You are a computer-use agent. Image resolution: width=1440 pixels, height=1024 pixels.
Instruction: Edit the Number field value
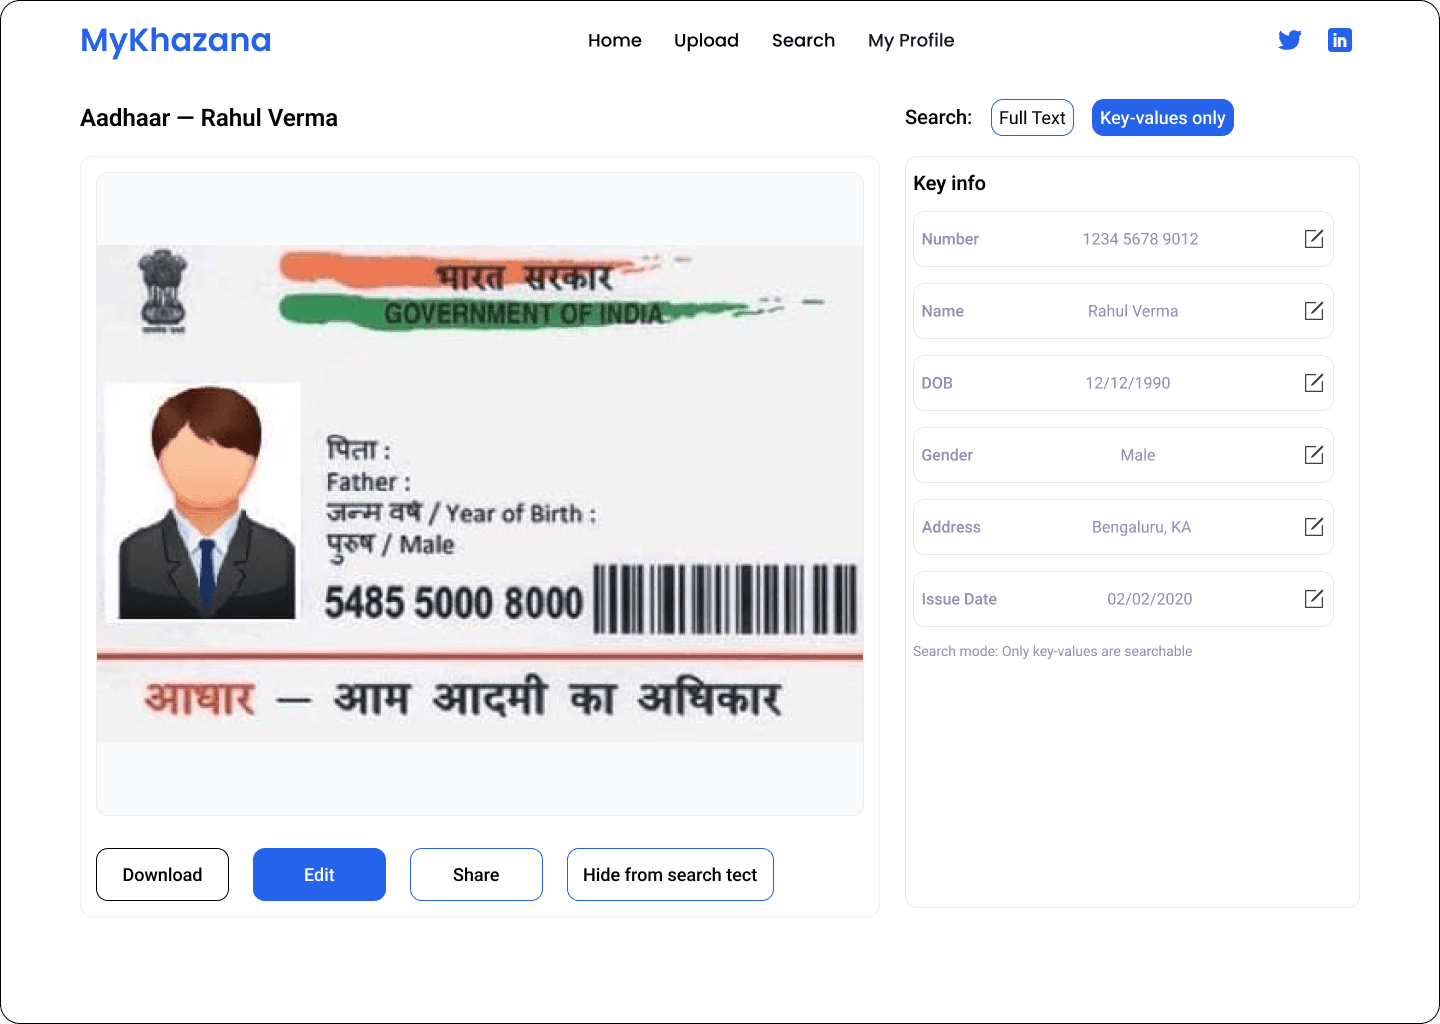click(1314, 239)
